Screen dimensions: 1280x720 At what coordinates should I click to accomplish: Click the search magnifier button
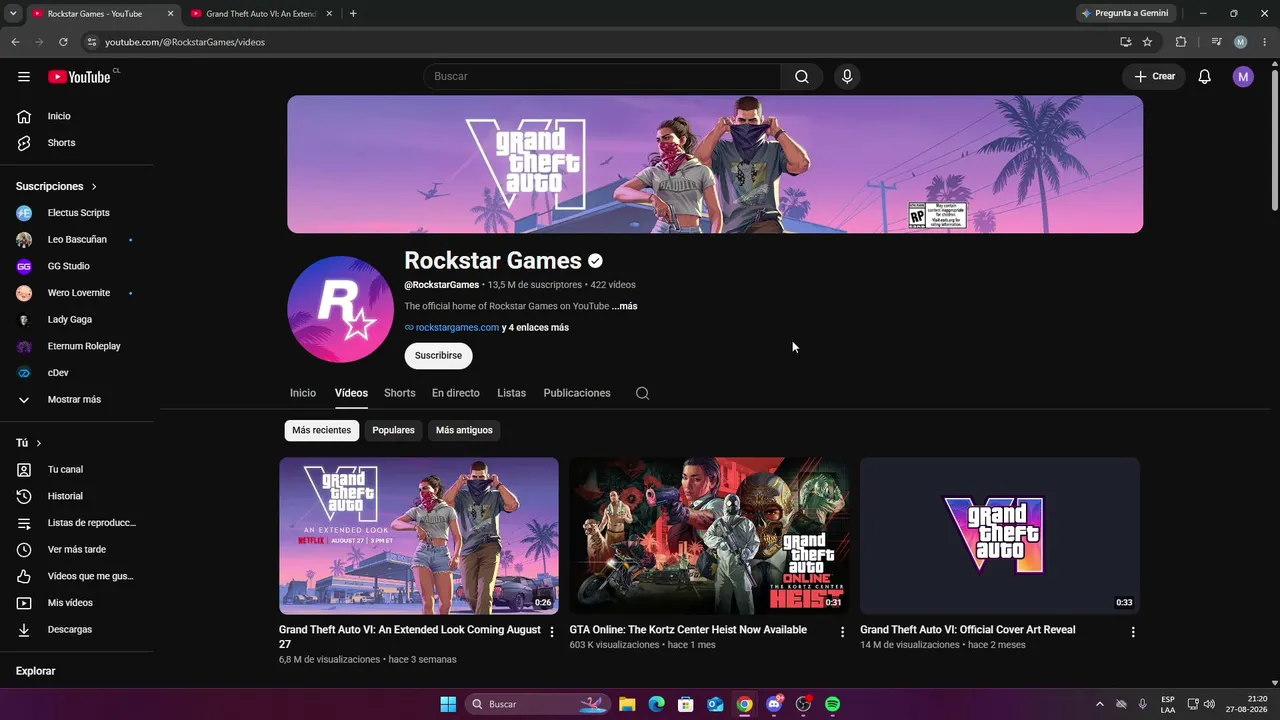click(x=802, y=77)
